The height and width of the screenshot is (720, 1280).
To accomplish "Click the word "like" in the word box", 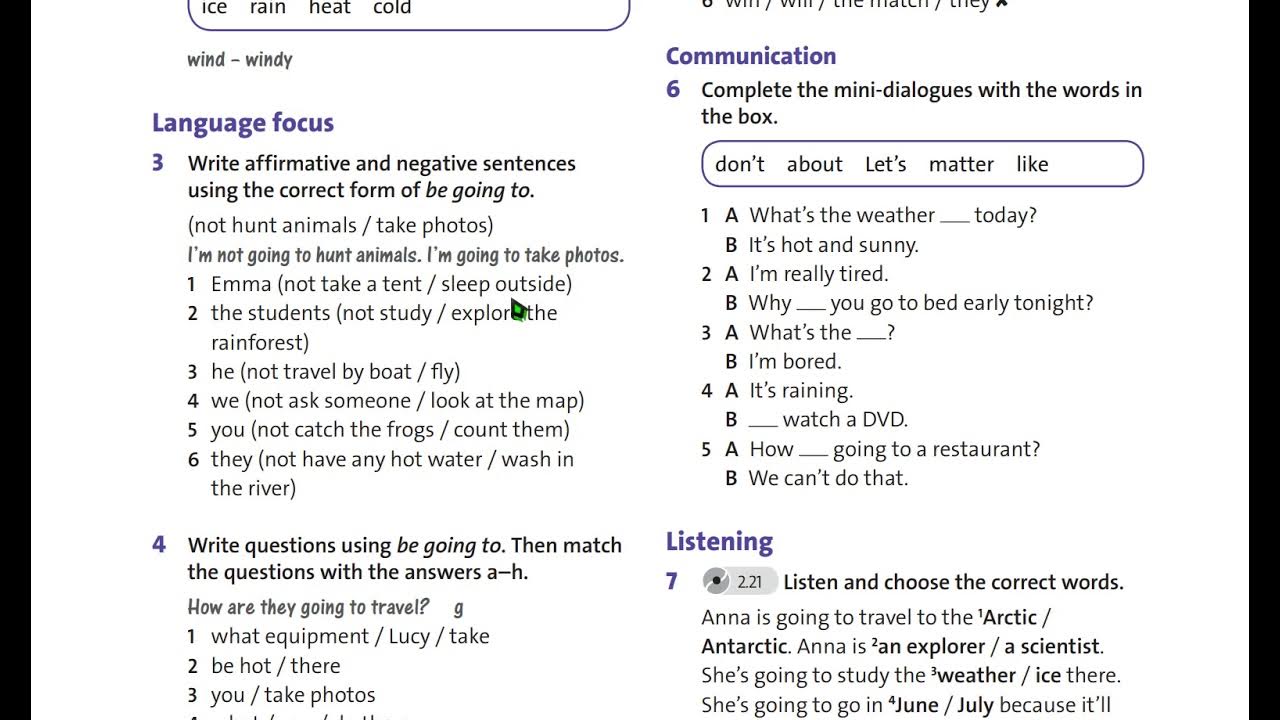I will point(1032,164).
